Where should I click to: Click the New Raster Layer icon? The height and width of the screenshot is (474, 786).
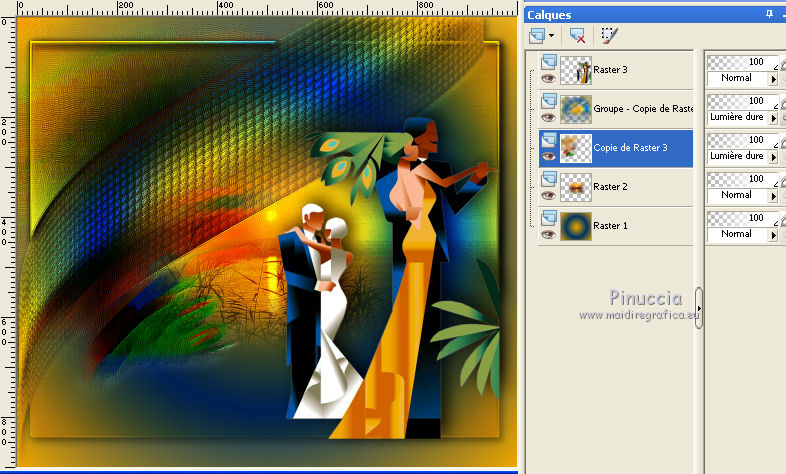tap(537, 36)
